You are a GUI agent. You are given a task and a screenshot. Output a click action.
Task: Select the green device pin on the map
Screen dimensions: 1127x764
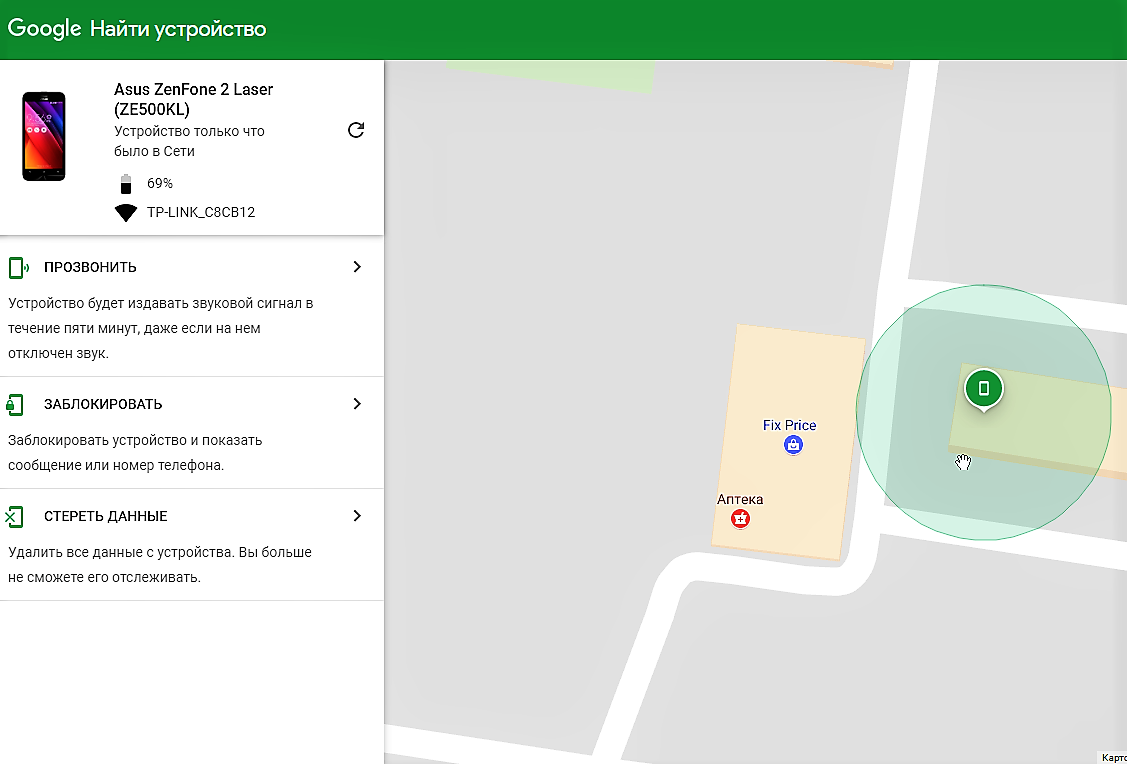coord(984,388)
